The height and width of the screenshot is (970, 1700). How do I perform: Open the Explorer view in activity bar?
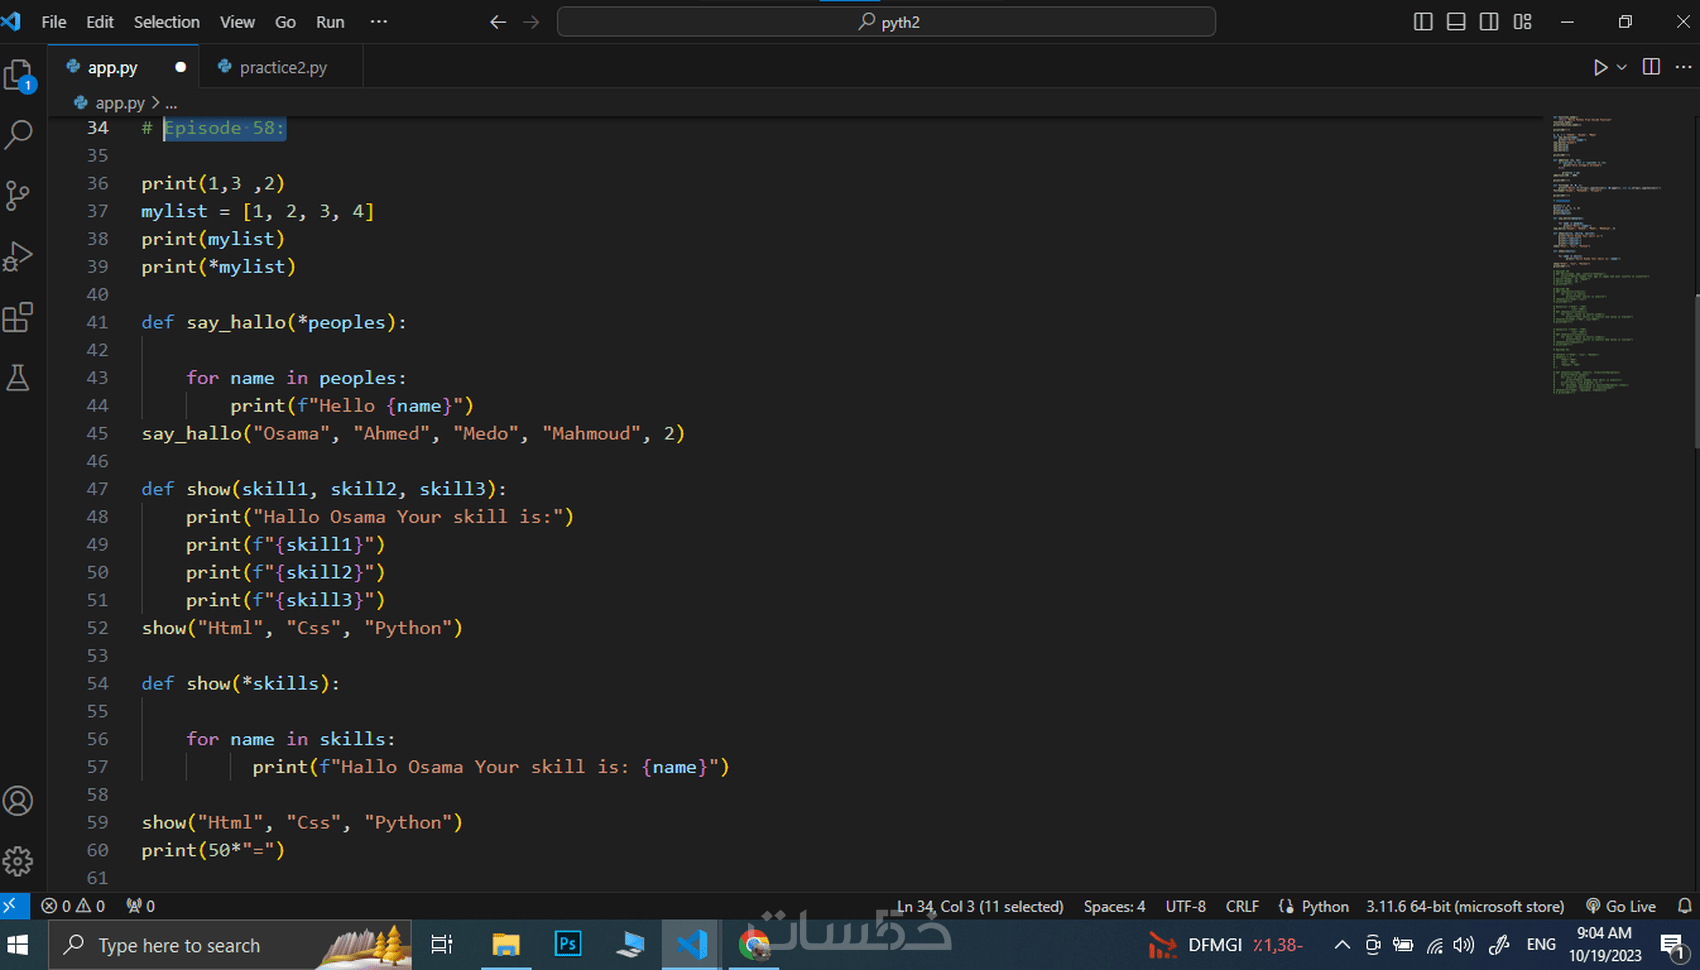19,75
